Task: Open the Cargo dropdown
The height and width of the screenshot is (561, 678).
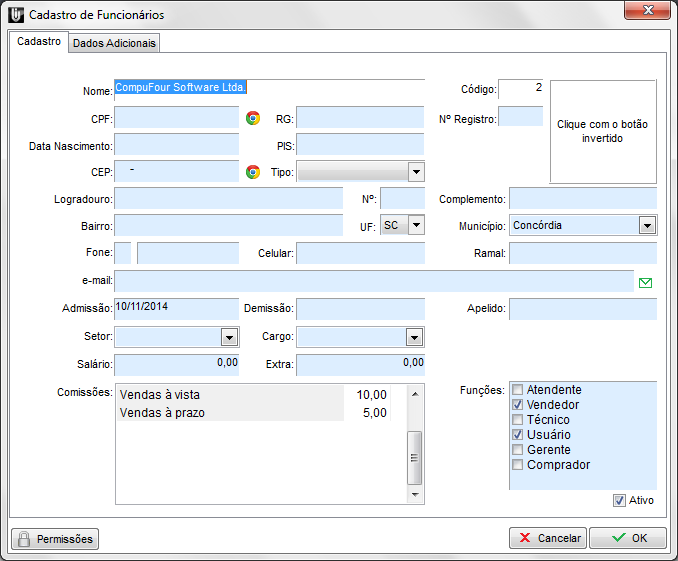Action: pyautogui.click(x=414, y=337)
